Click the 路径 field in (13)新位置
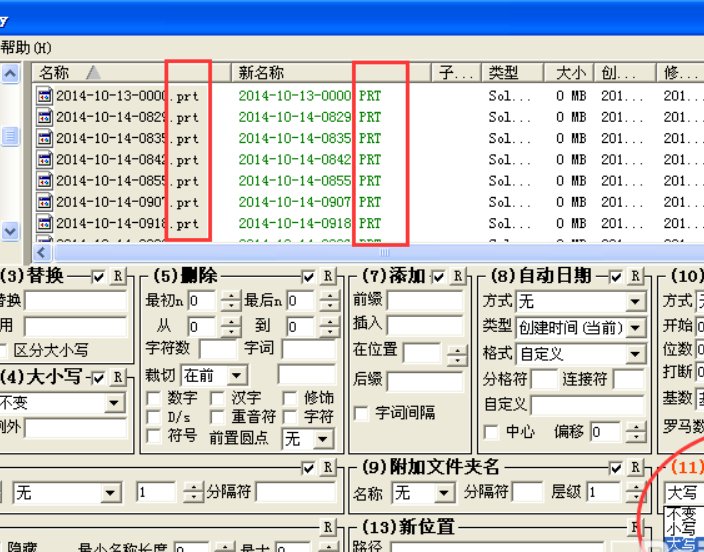Screen dimensions: 704x552 pyautogui.click(x=497, y=547)
